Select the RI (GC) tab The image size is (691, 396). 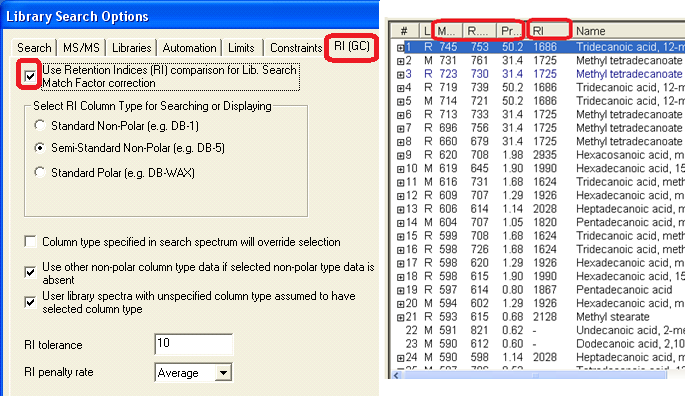pos(352,46)
